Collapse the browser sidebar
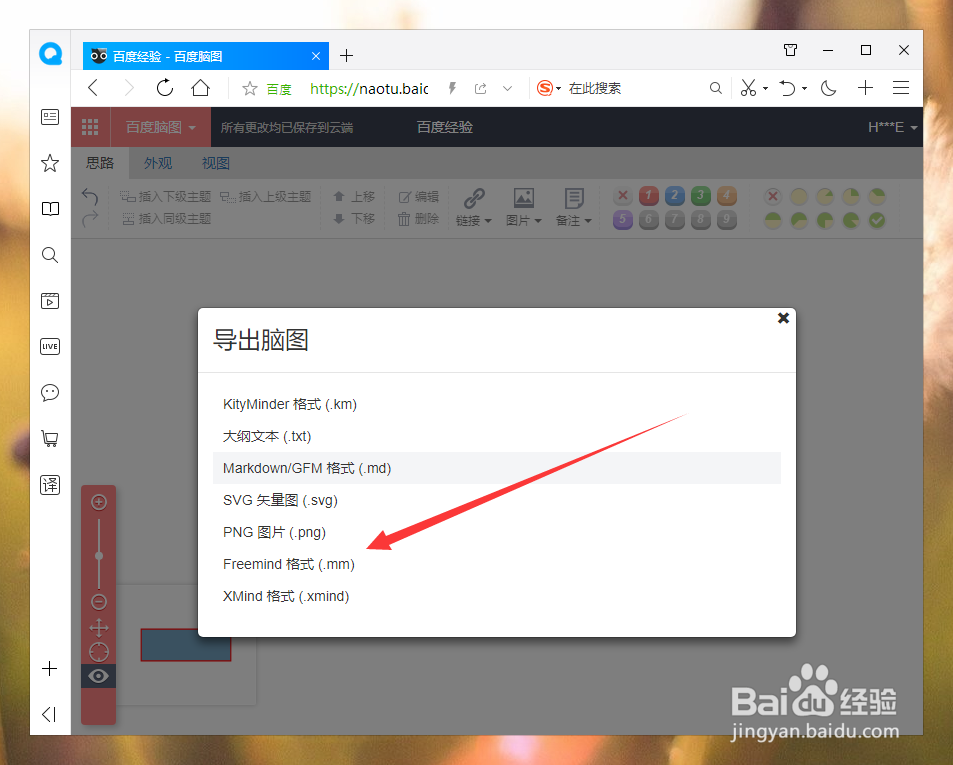Screen dimensions: 953x765 [x=49, y=714]
